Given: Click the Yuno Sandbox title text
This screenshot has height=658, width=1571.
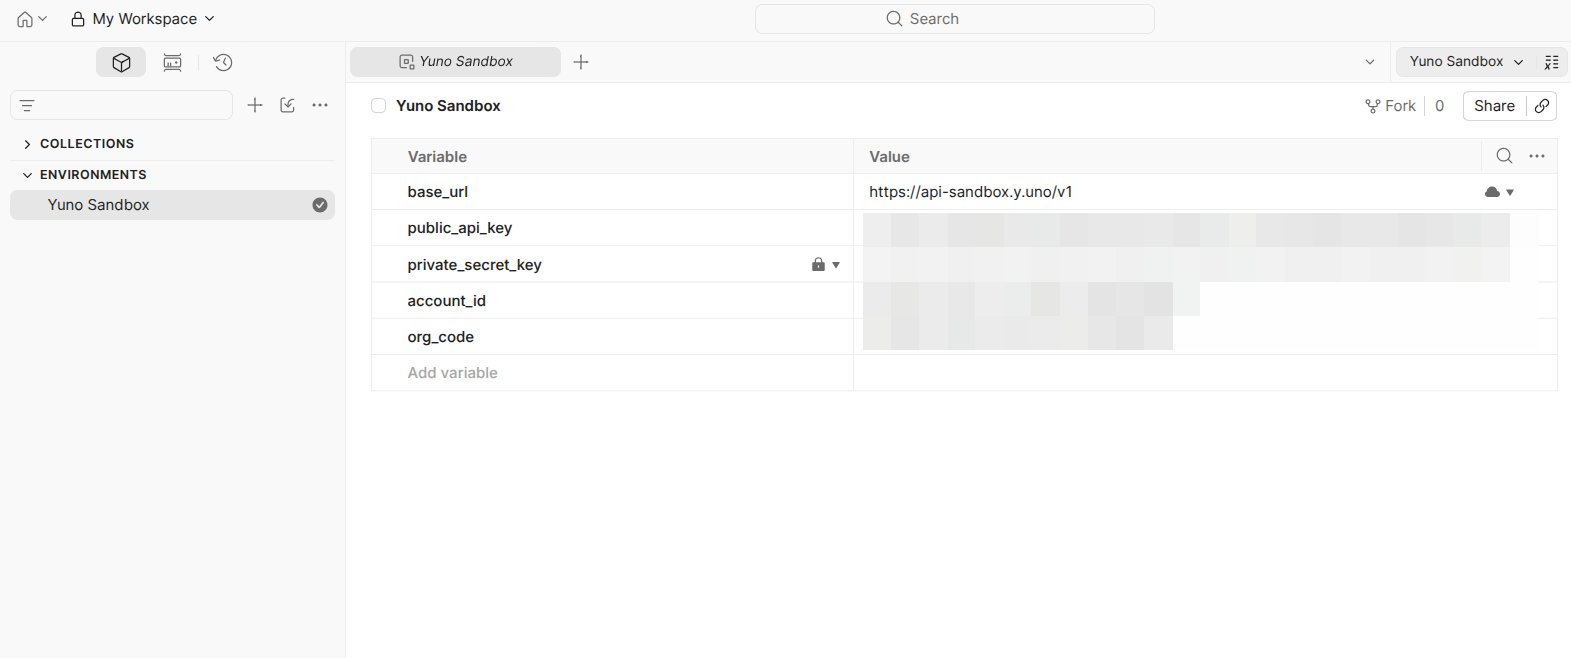Looking at the screenshot, I should [448, 106].
